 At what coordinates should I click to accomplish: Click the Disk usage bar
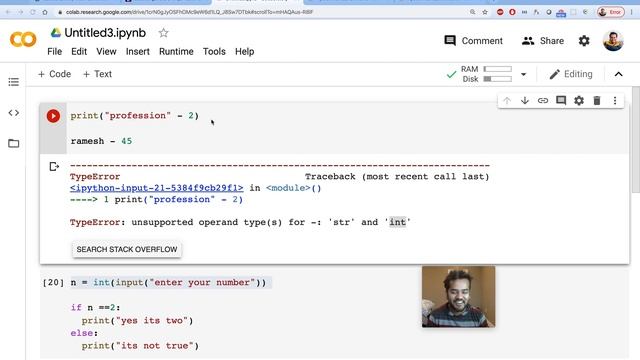tap(498, 79)
